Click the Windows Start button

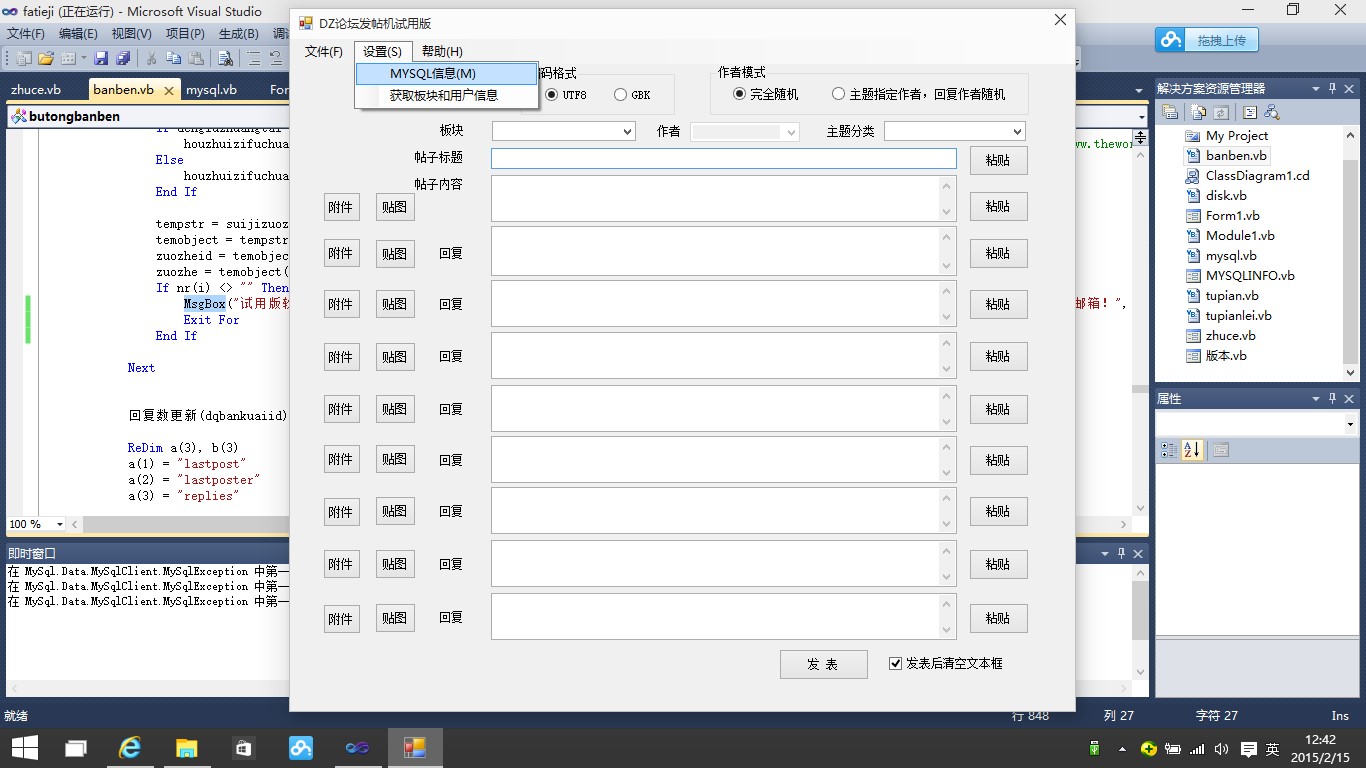pyautogui.click(x=24, y=747)
